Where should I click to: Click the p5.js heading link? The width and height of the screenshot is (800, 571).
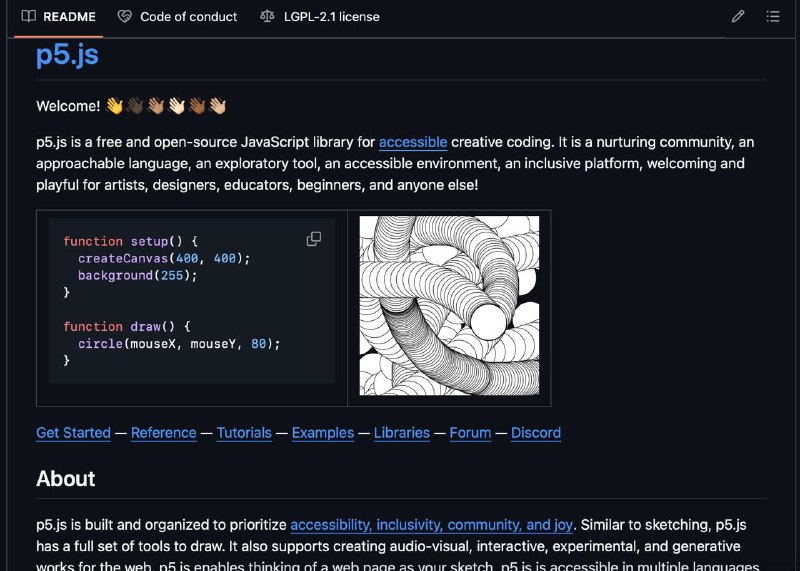coord(67,54)
